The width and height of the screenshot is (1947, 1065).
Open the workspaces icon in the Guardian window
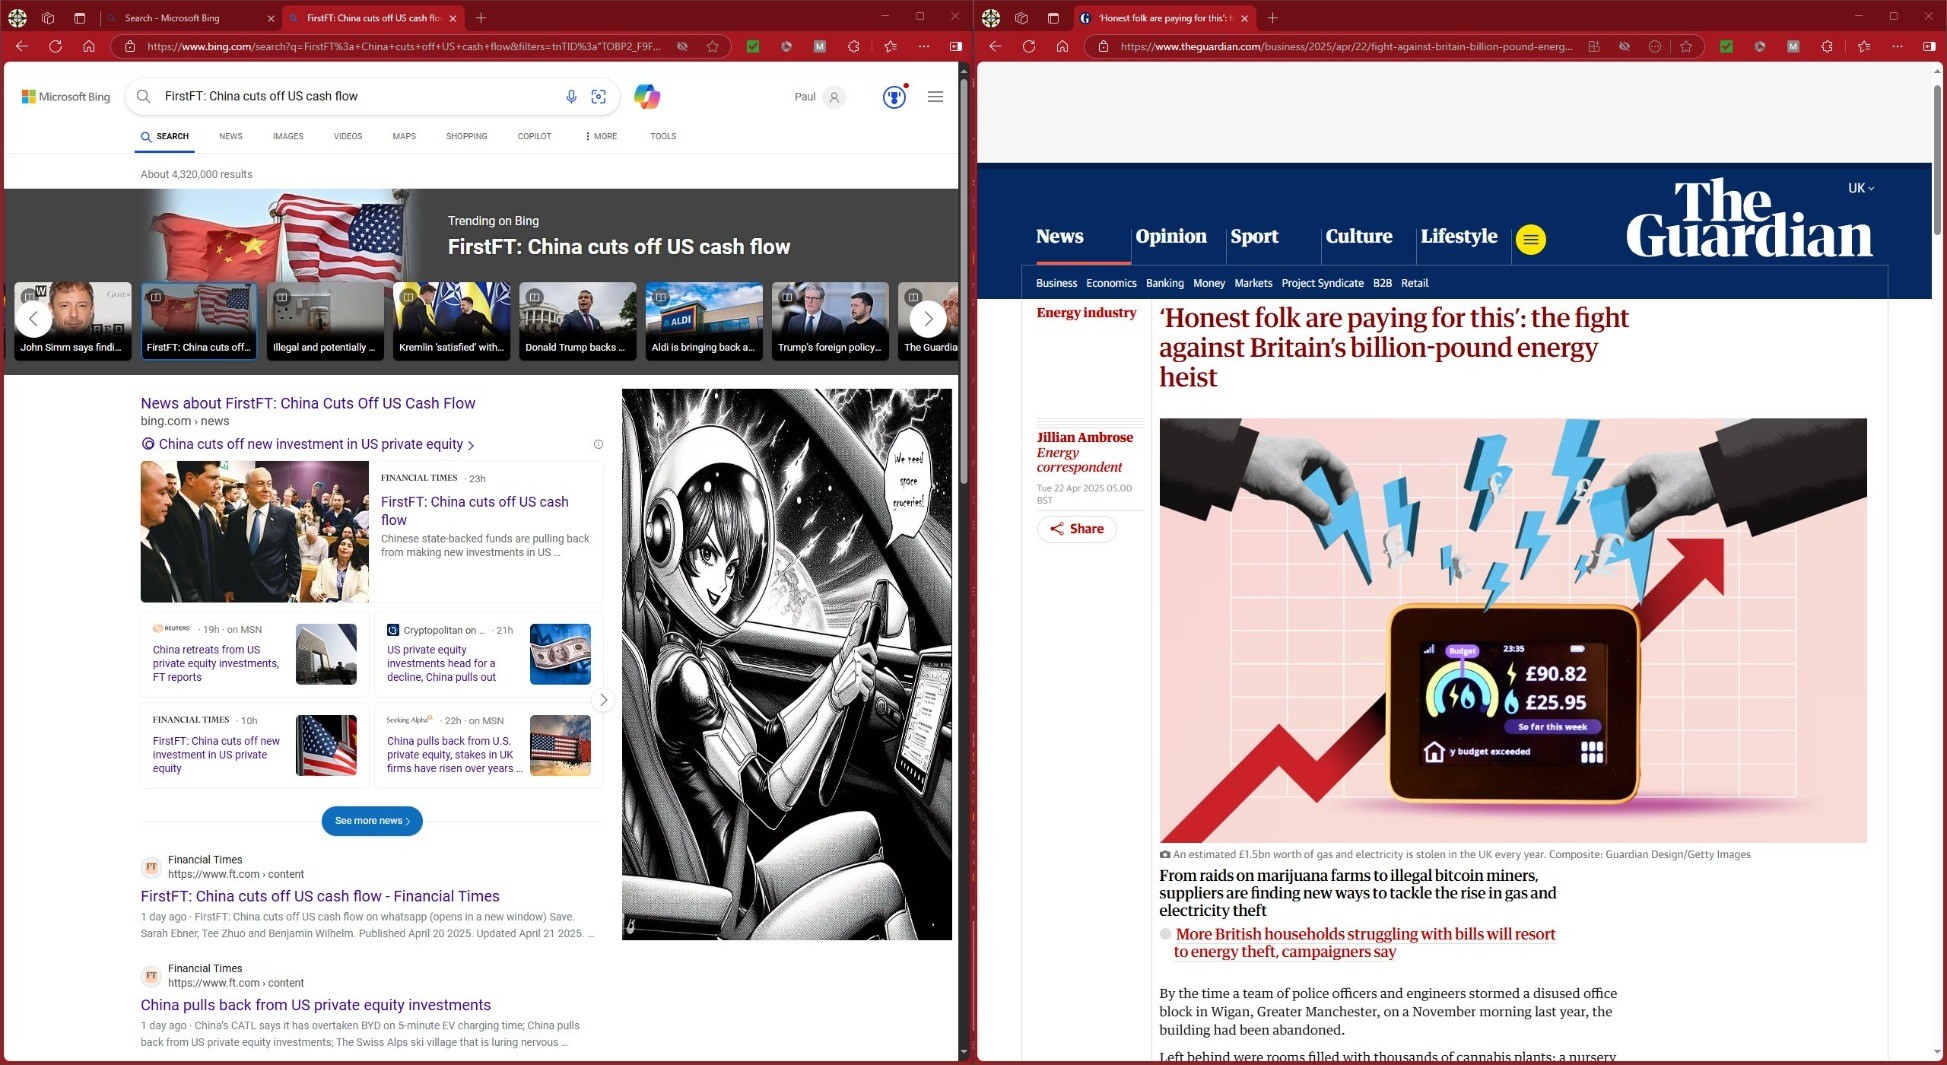coord(1021,18)
